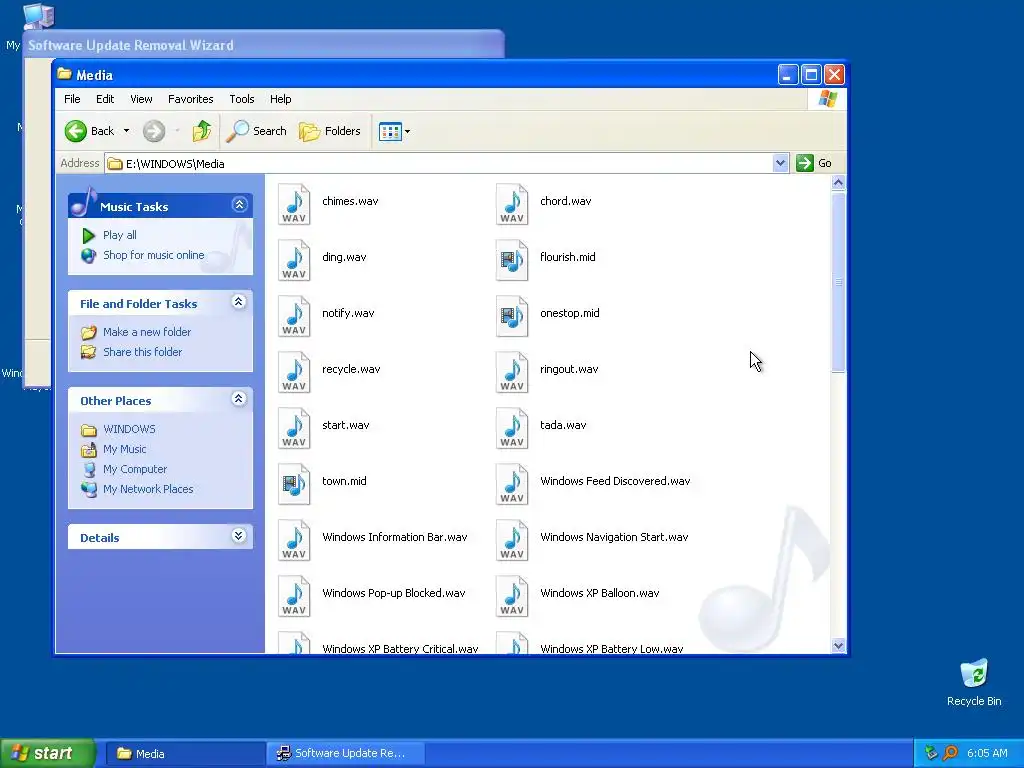
Task: Click the Search toolbar button
Action: pyautogui.click(x=257, y=131)
